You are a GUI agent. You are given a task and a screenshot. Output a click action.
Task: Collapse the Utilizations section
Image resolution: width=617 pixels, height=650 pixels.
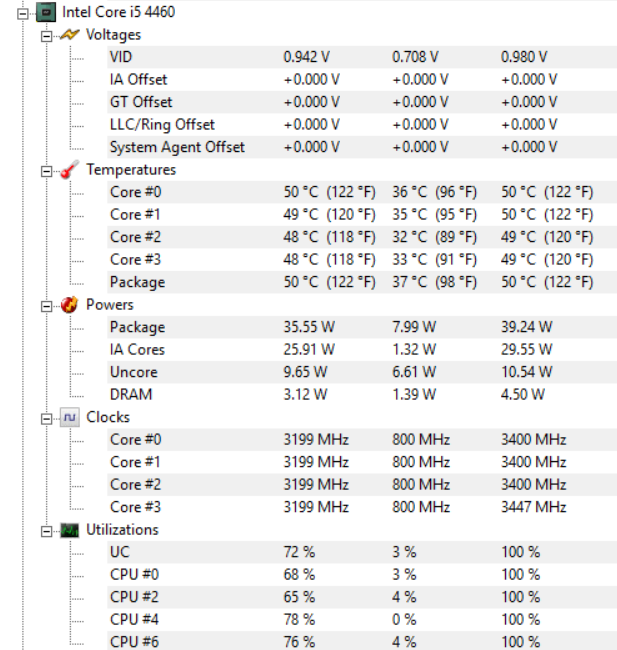click(x=46, y=530)
